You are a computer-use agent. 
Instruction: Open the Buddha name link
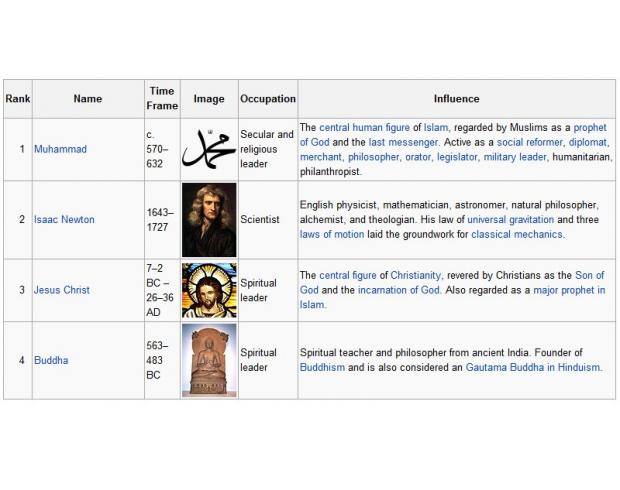[51, 360]
